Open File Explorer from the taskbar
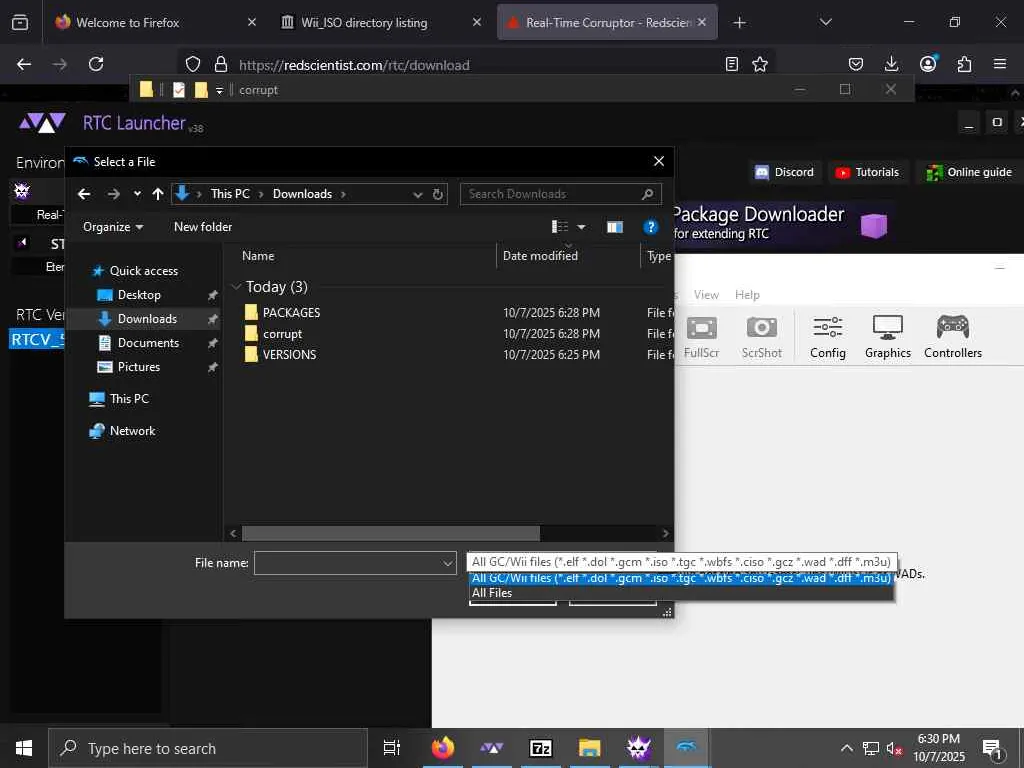The width and height of the screenshot is (1024, 768). [589, 748]
